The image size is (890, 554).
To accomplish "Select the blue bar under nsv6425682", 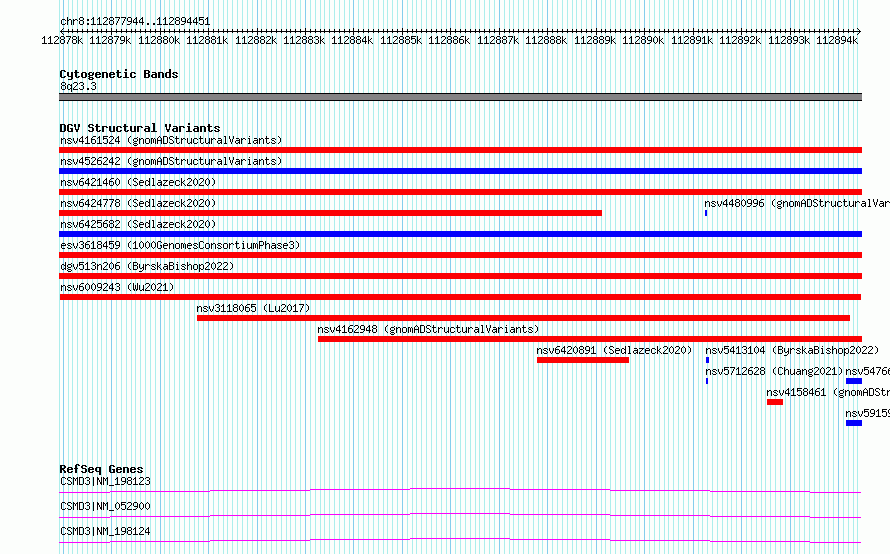I will point(460,234).
